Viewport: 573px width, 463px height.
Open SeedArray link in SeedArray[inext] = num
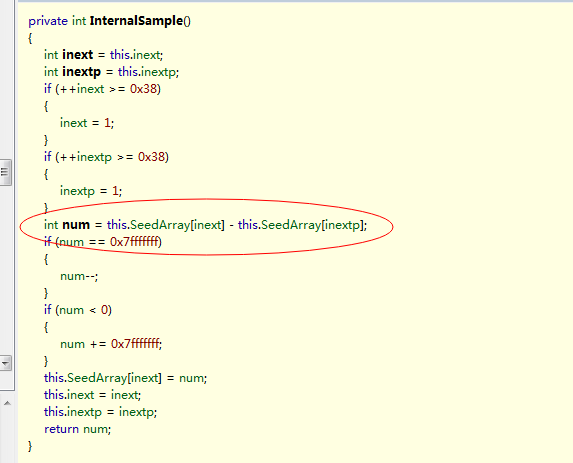pyautogui.click(x=97, y=378)
